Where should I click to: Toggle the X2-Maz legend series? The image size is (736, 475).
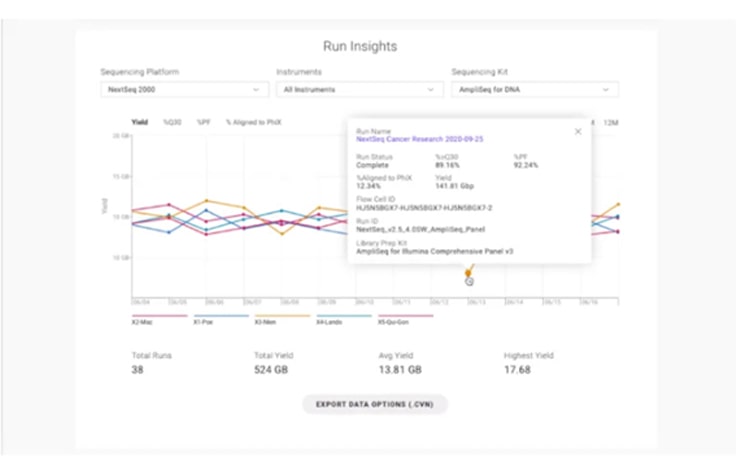click(x=146, y=322)
